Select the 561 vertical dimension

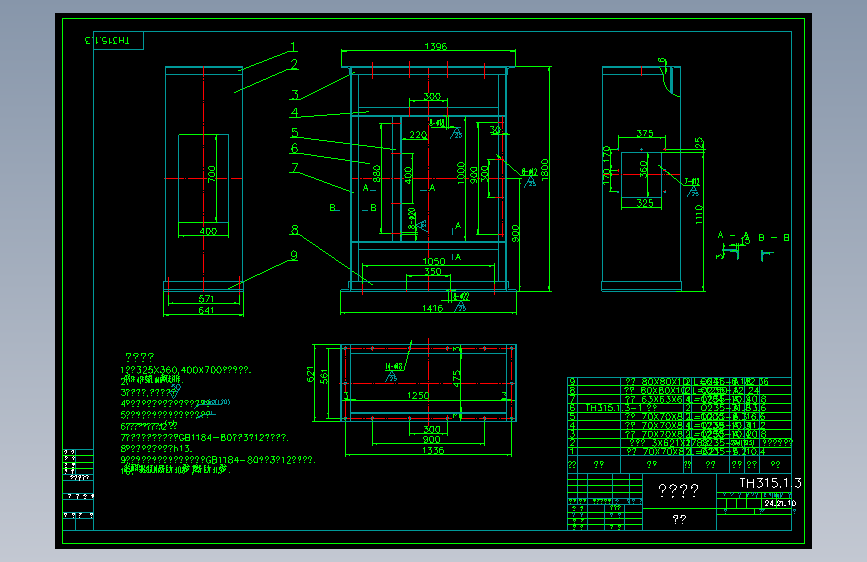click(x=324, y=376)
